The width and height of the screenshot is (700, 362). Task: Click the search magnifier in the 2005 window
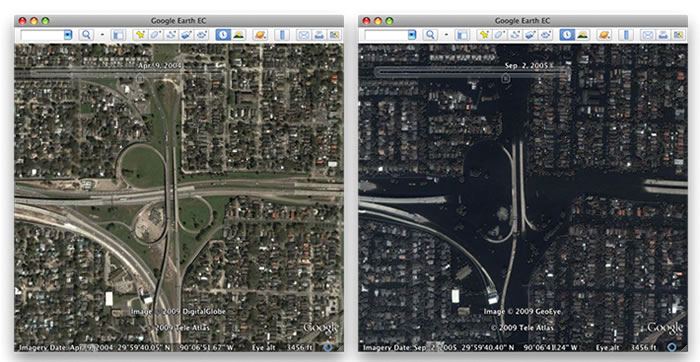coord(430,35)
